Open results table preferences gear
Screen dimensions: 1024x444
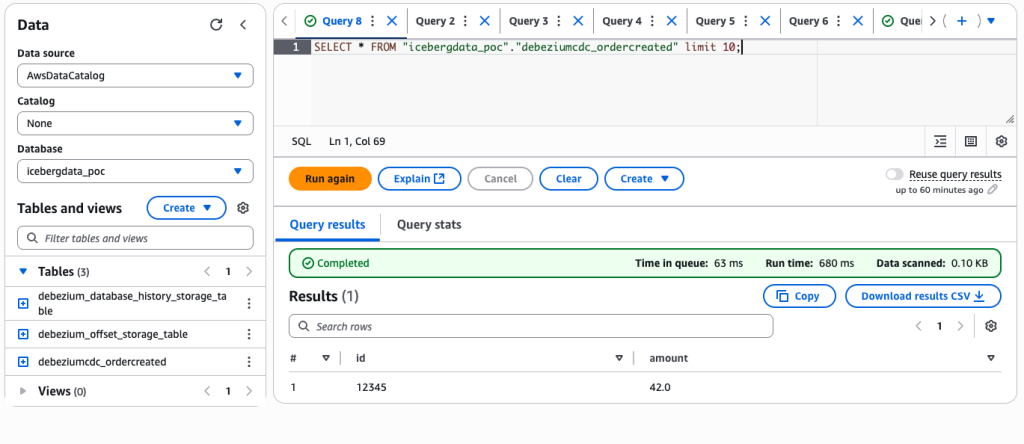click(991, 326)
